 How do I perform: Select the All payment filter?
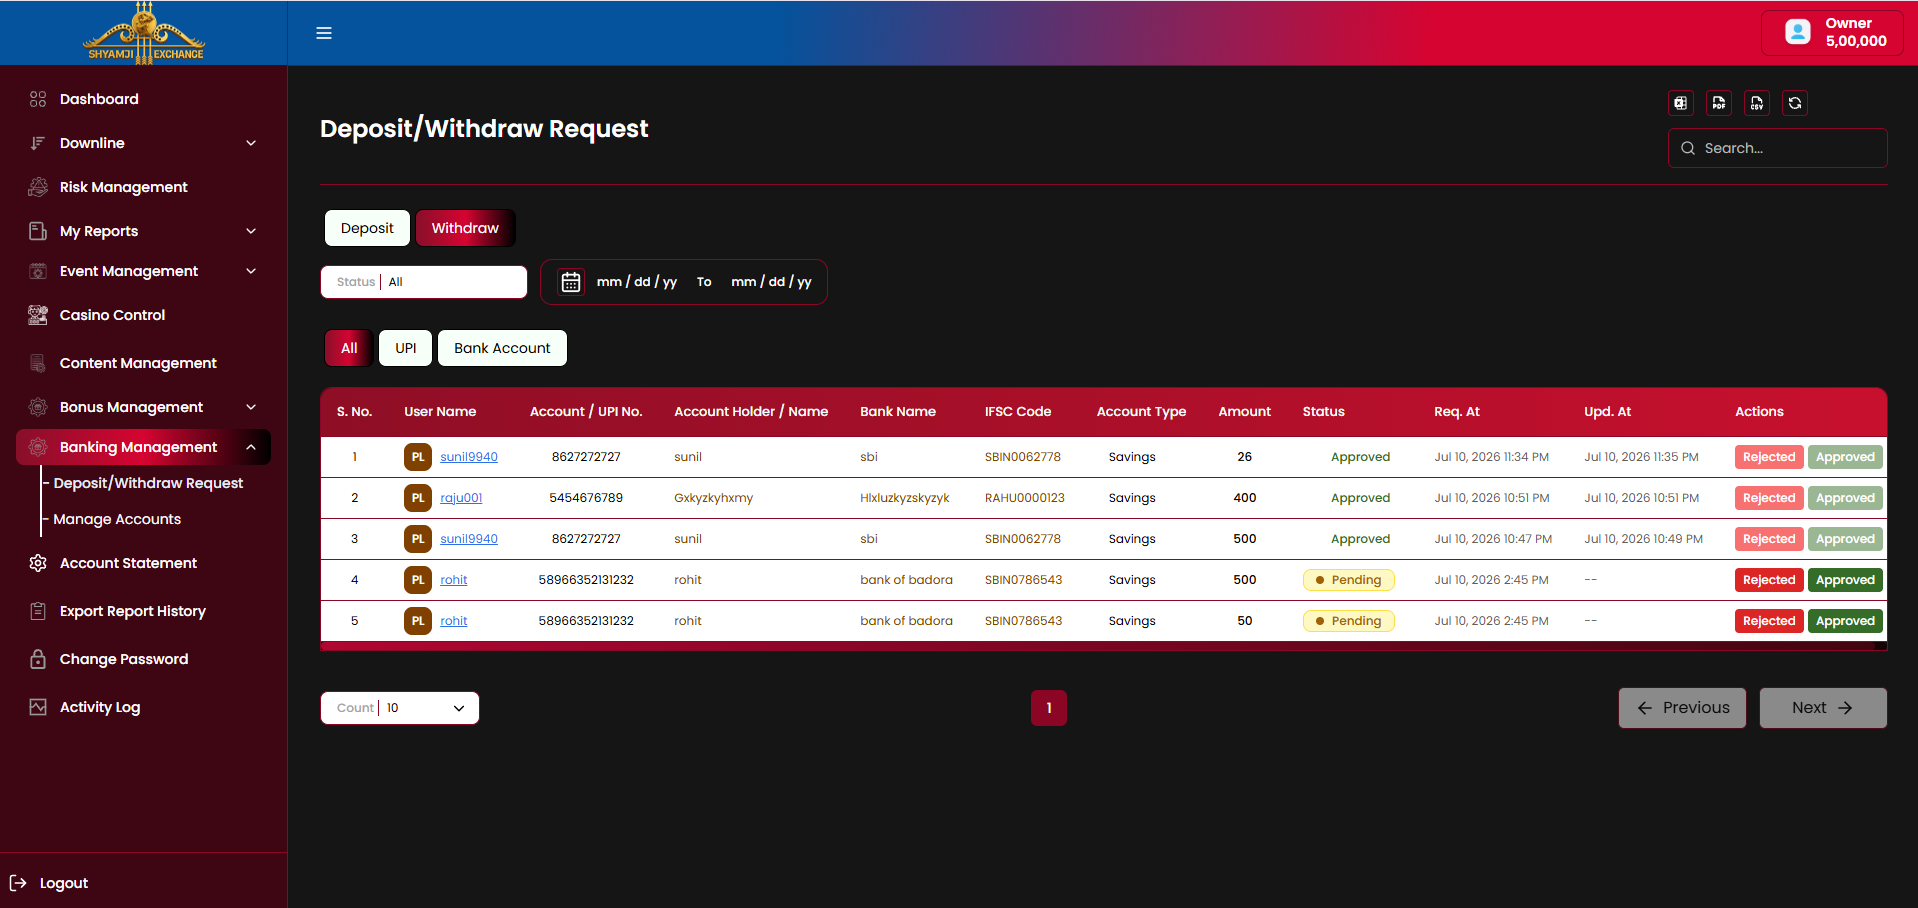coord(349,348)
